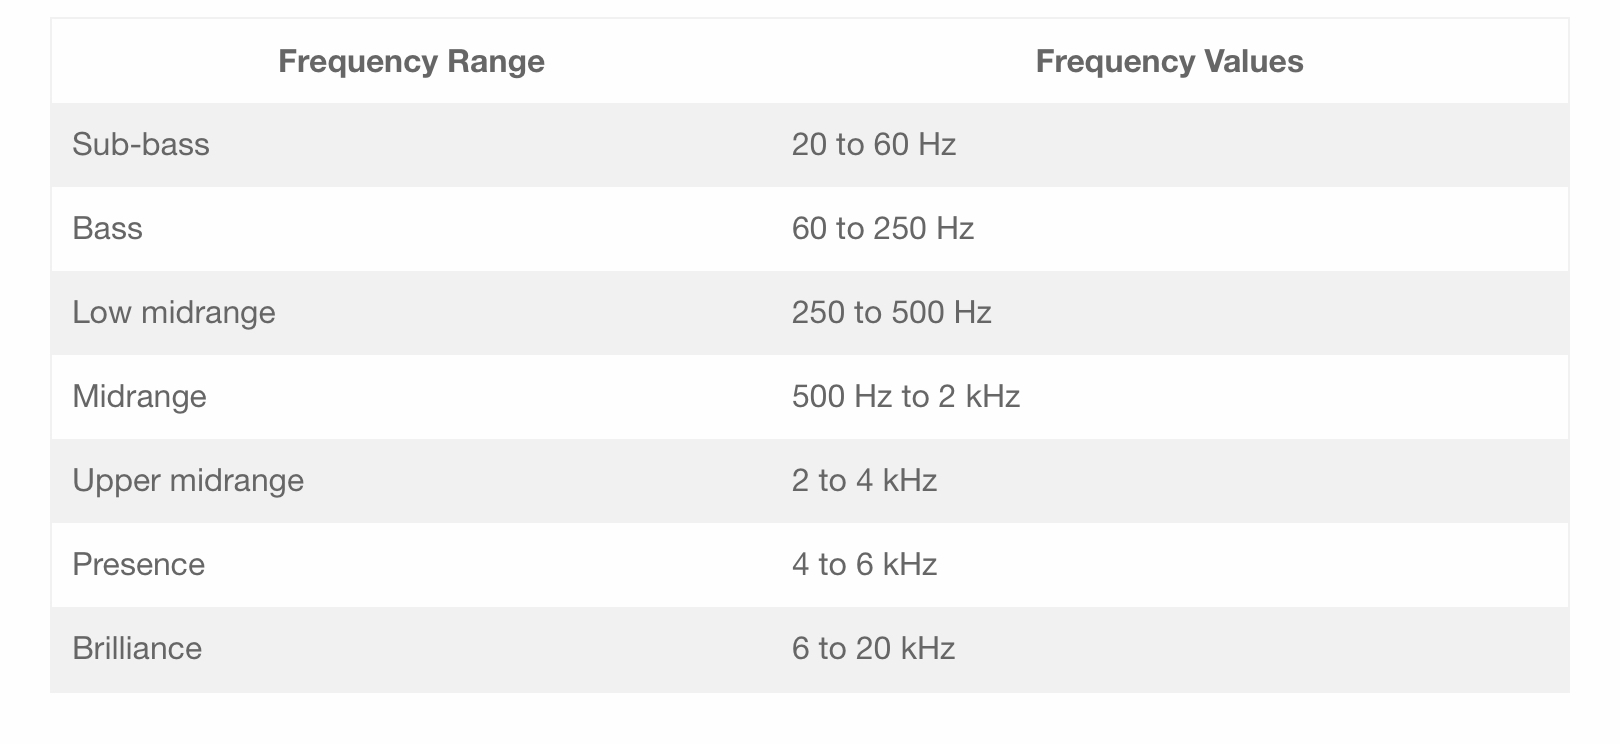The height and width of the screenshot is (744, 1620).
Task: Select the Sub-bass cell
Action: coord(141,145)
